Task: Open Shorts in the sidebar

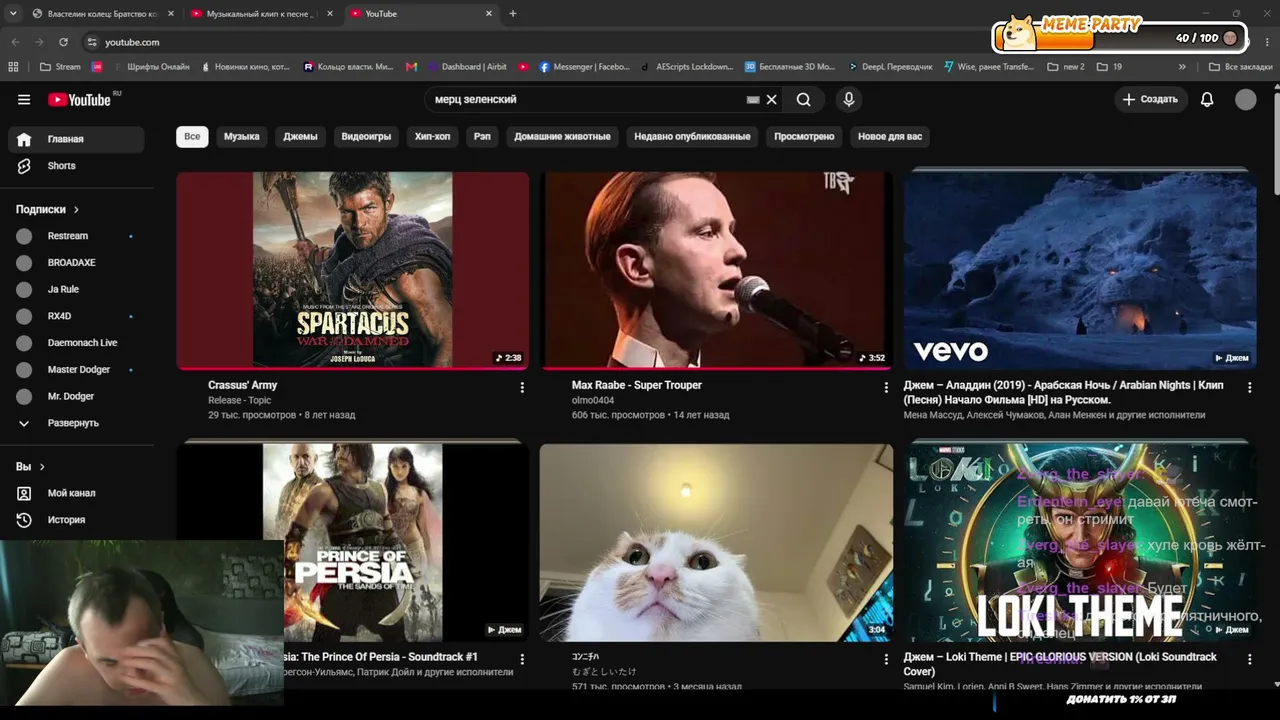Action: tap(76, 166)
